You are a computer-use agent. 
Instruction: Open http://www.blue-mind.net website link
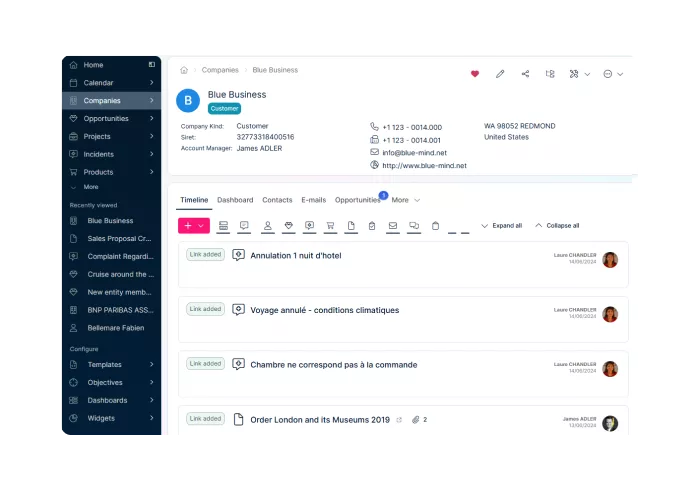424,166
